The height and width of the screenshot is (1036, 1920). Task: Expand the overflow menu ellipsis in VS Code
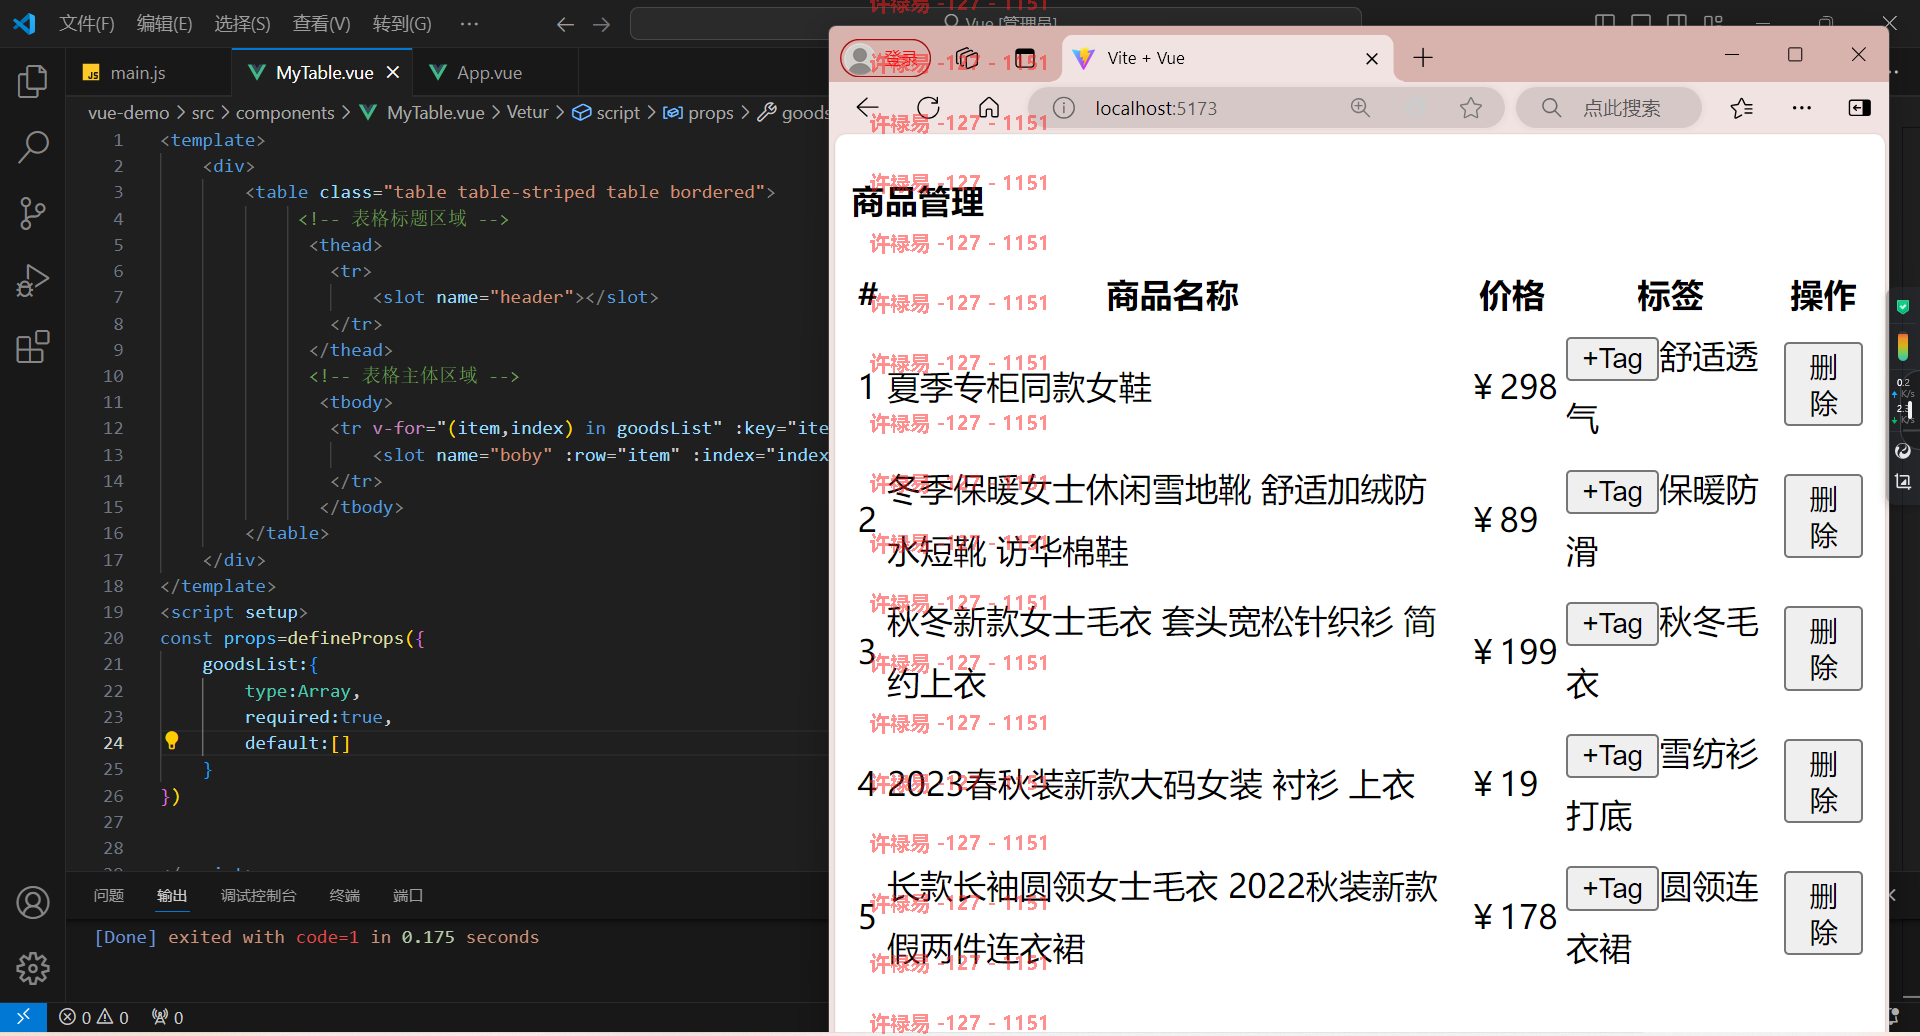[x=469, y=24]
